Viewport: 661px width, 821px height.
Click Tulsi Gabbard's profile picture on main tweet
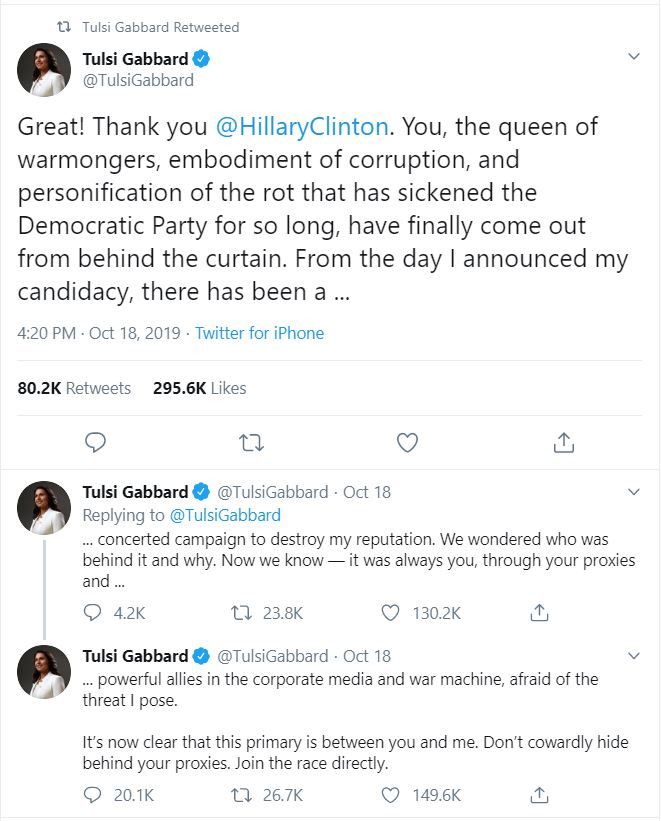(44, 69)
